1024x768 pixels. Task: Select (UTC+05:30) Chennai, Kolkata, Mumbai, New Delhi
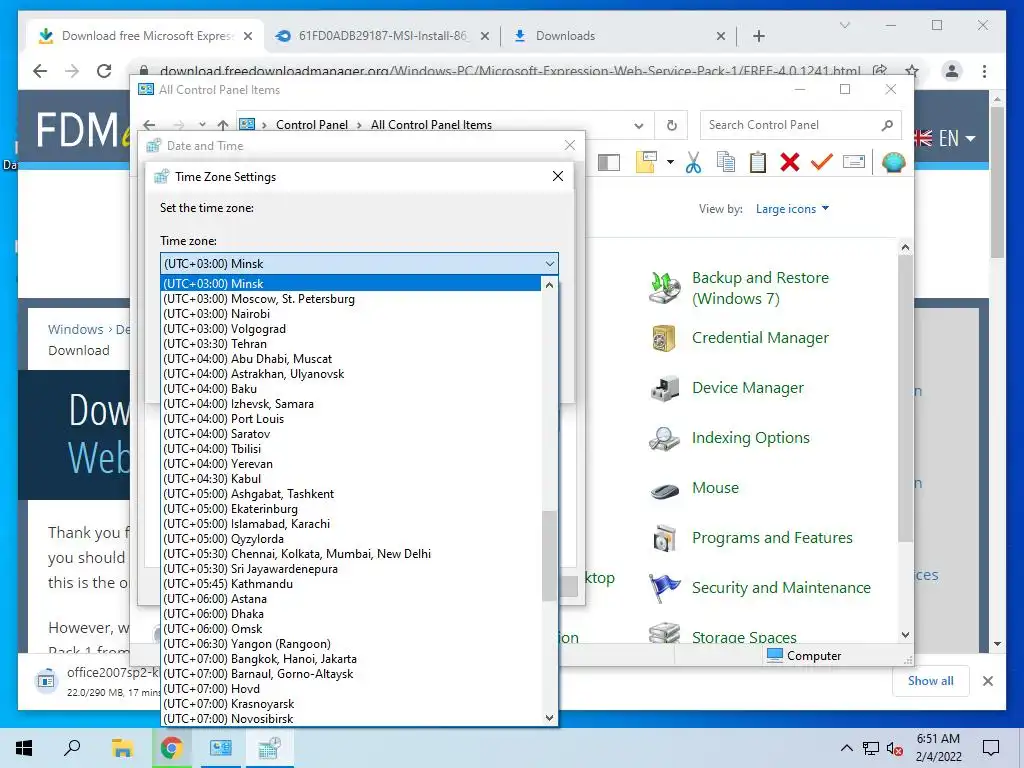point(351,554)
